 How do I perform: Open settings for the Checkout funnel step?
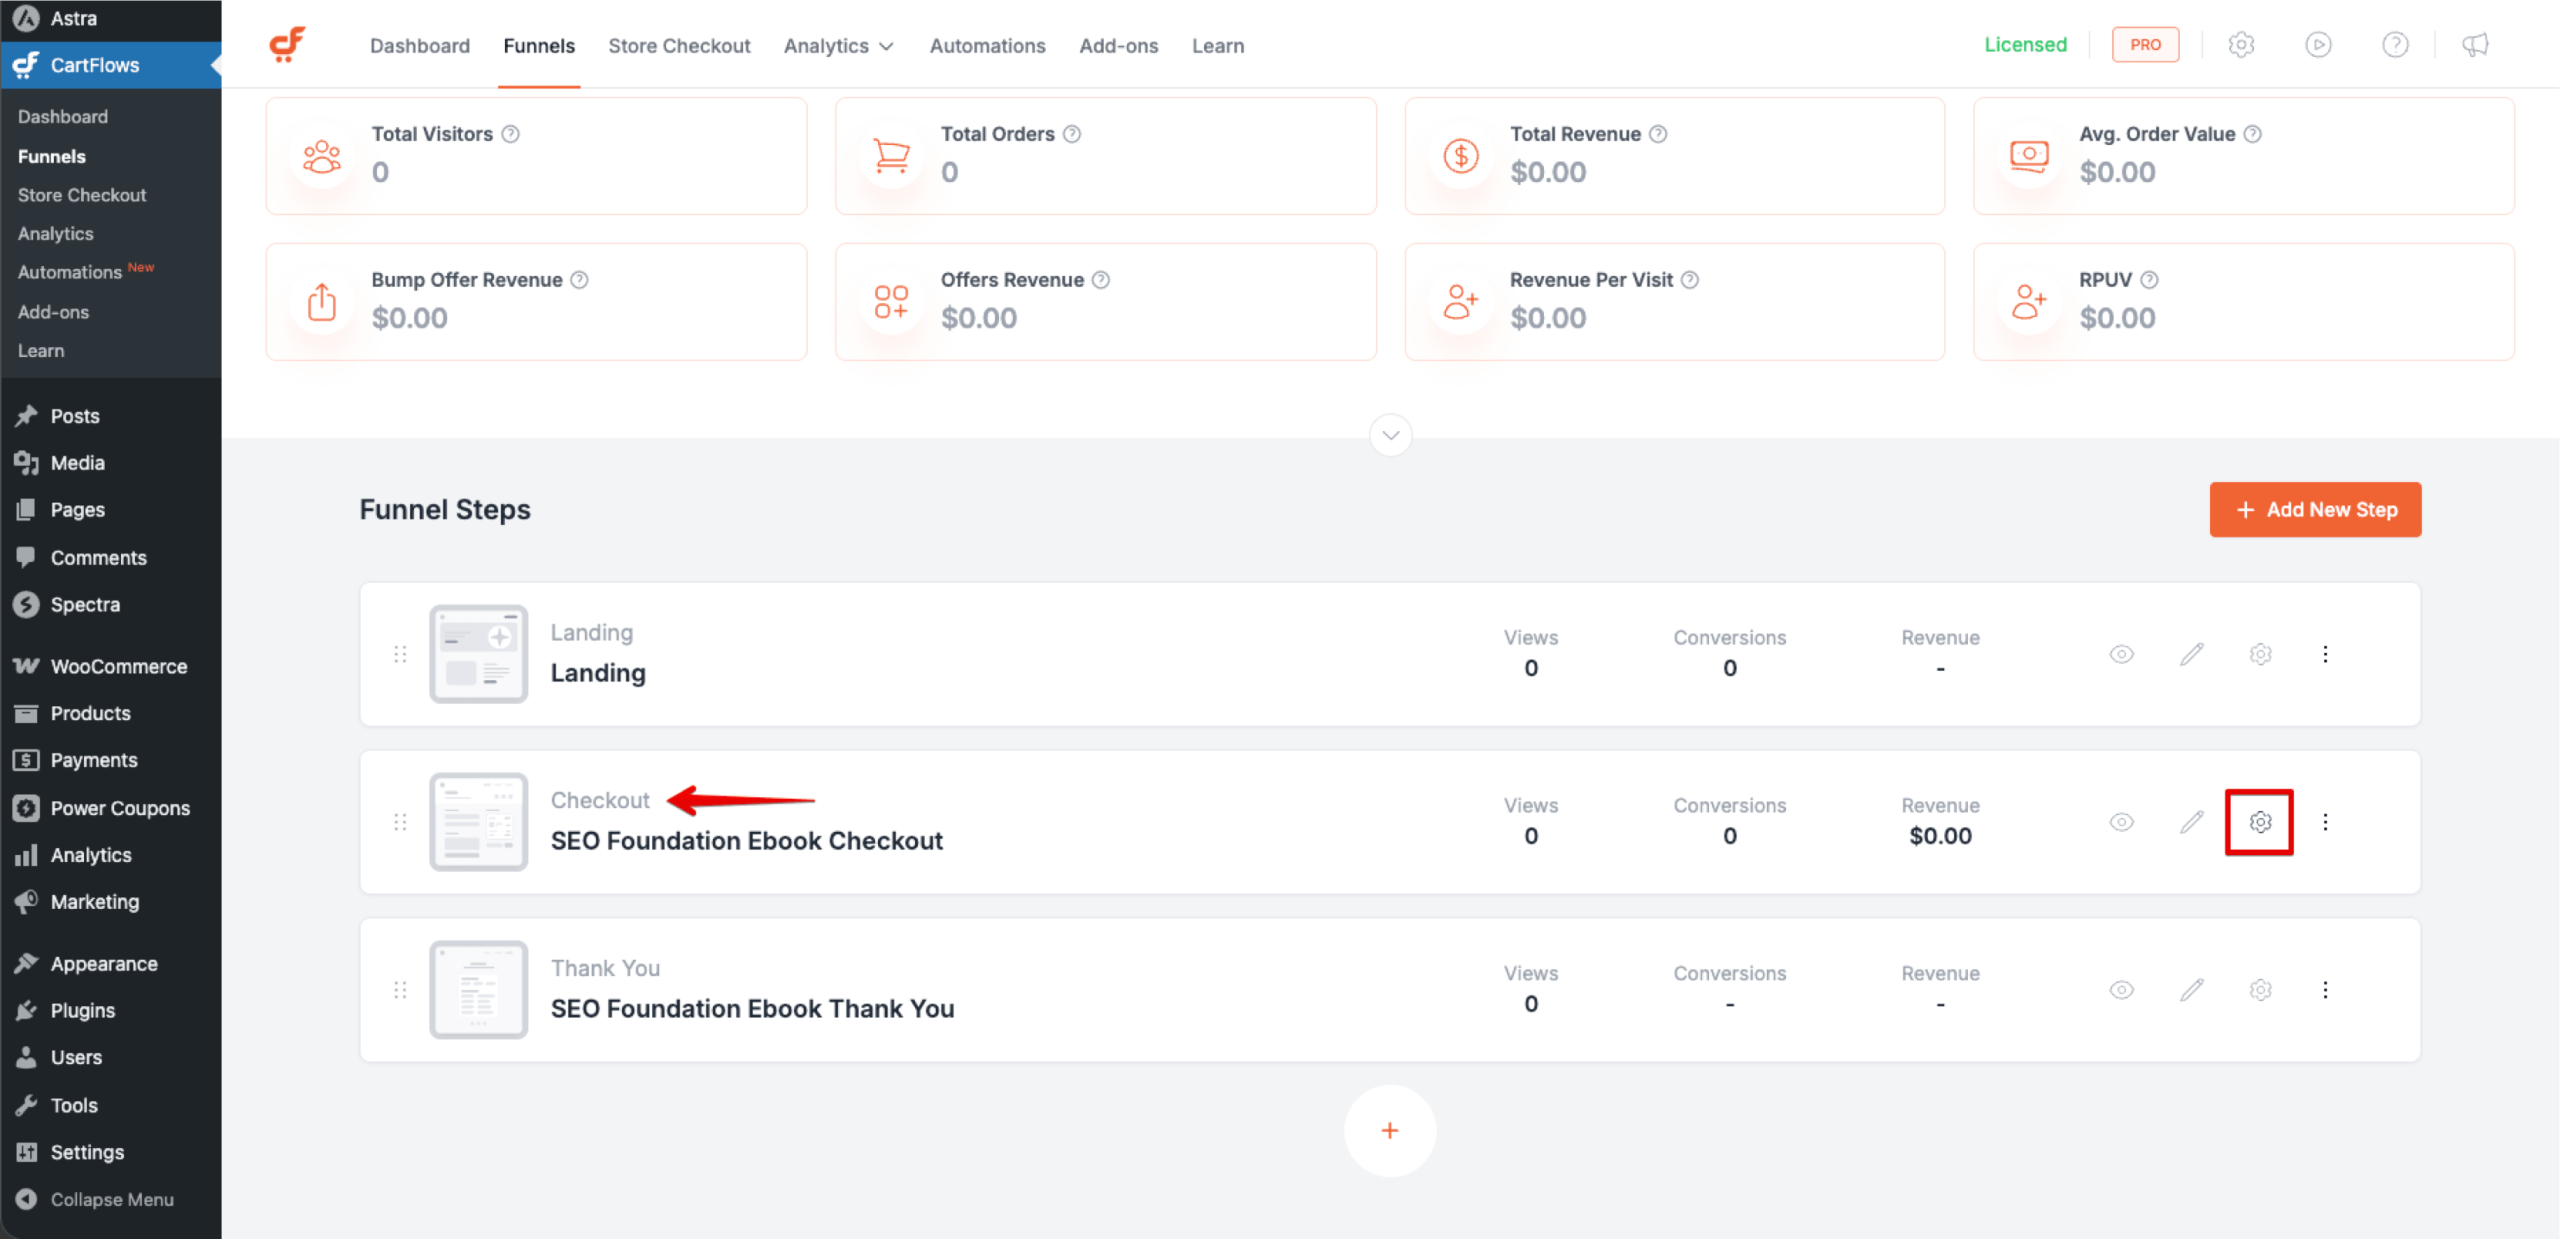click(x=2260, y=822)
